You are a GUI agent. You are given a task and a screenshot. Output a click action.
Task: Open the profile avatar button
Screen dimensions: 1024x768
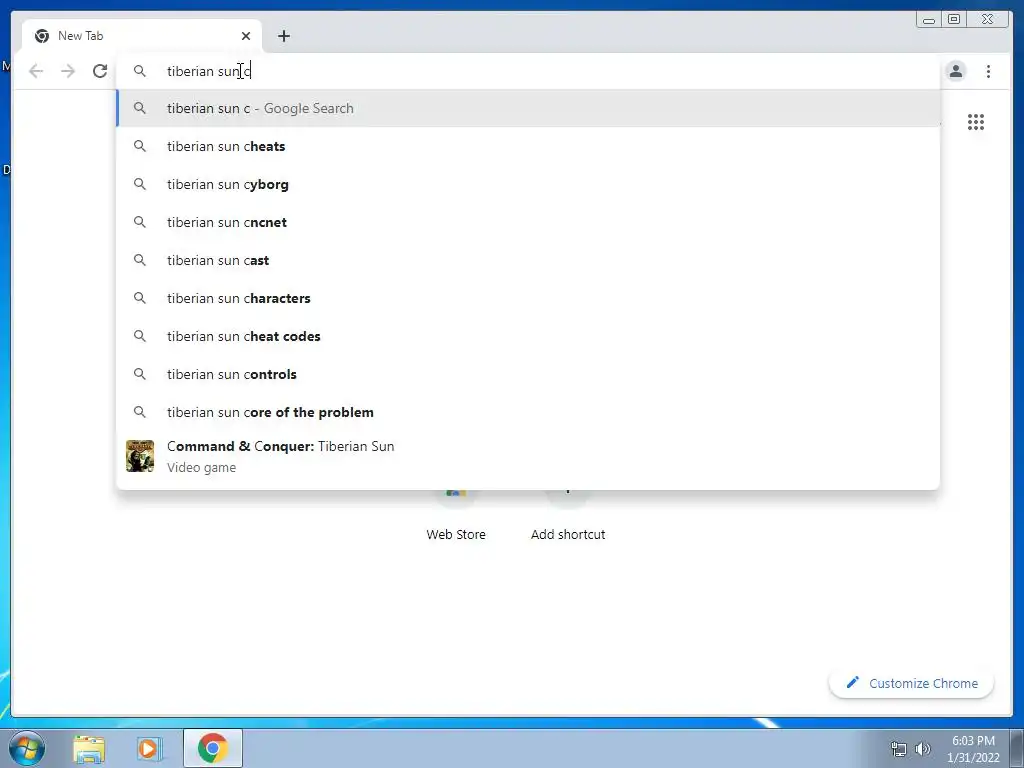point(955,71)
